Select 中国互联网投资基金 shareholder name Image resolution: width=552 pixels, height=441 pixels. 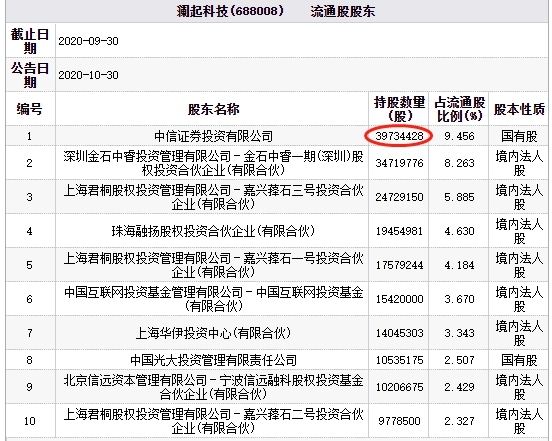(213, 299)
